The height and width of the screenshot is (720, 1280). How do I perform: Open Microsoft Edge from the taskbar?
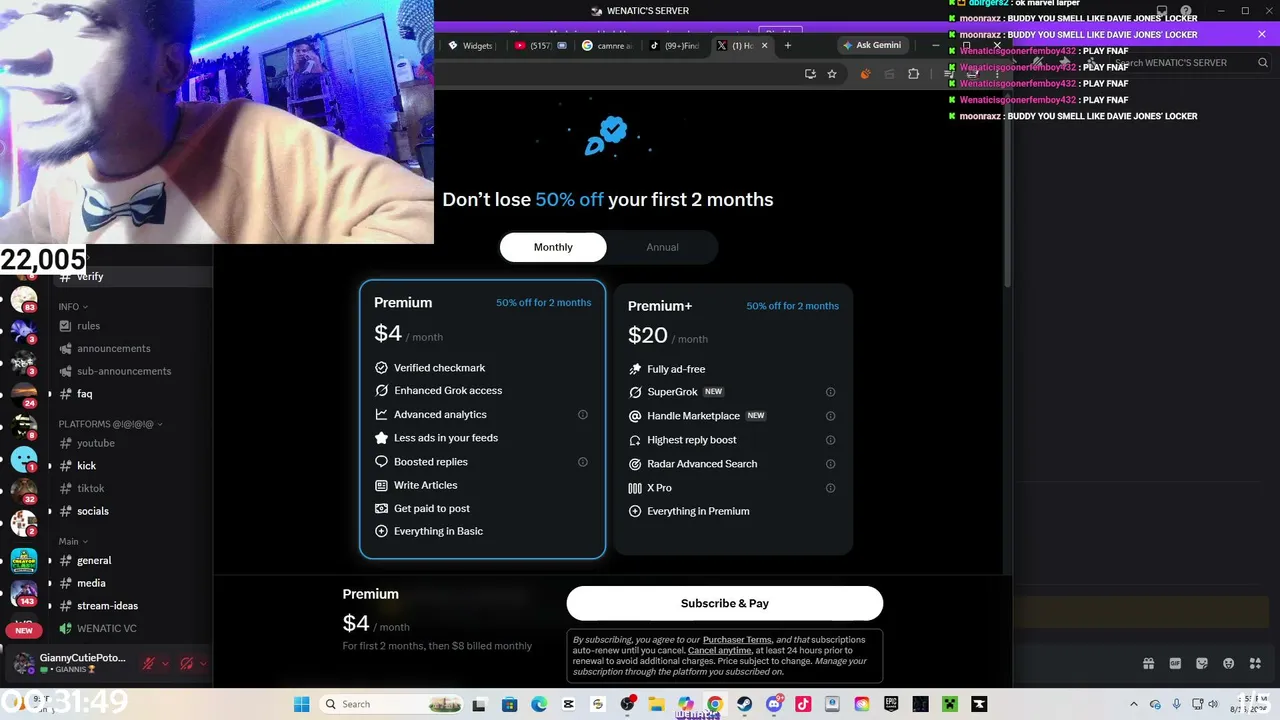click(539, 704)
